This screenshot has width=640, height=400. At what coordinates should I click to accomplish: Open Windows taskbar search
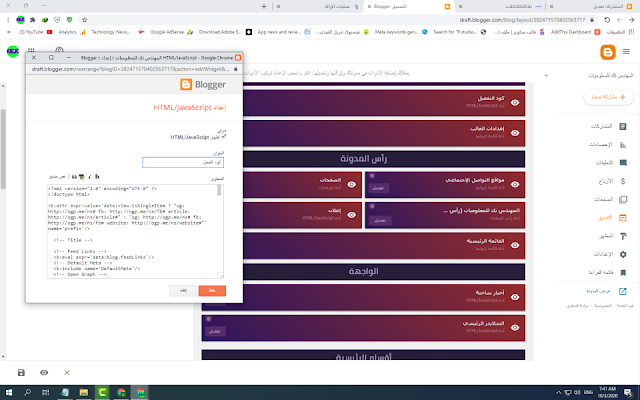[27, 393]
